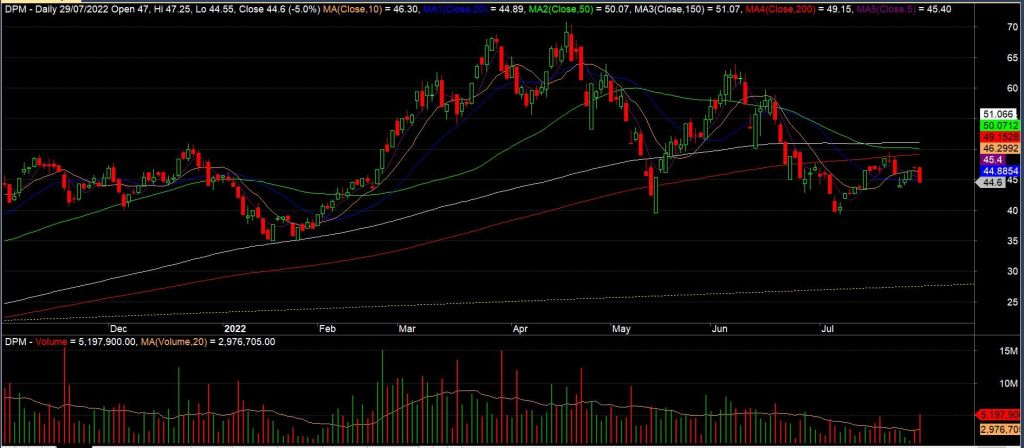Click the blue 44.8854 price tag
Viewport: 1024px width, 448px height.
click(1000, 171)
